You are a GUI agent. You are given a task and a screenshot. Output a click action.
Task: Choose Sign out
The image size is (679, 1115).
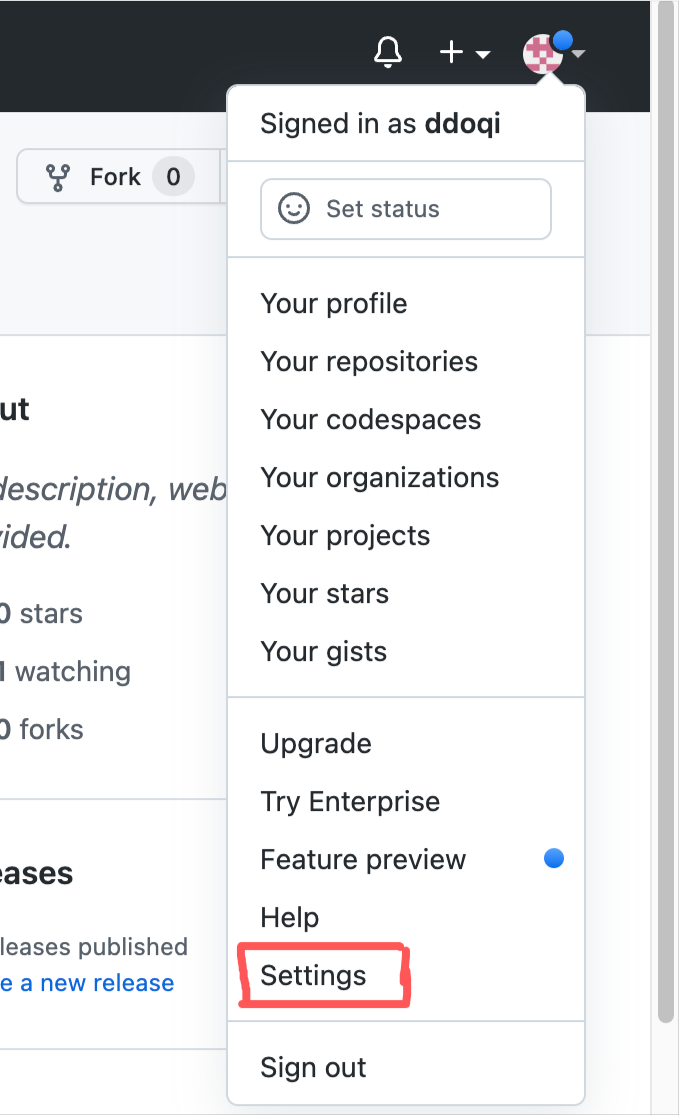tap(313, 1067)
